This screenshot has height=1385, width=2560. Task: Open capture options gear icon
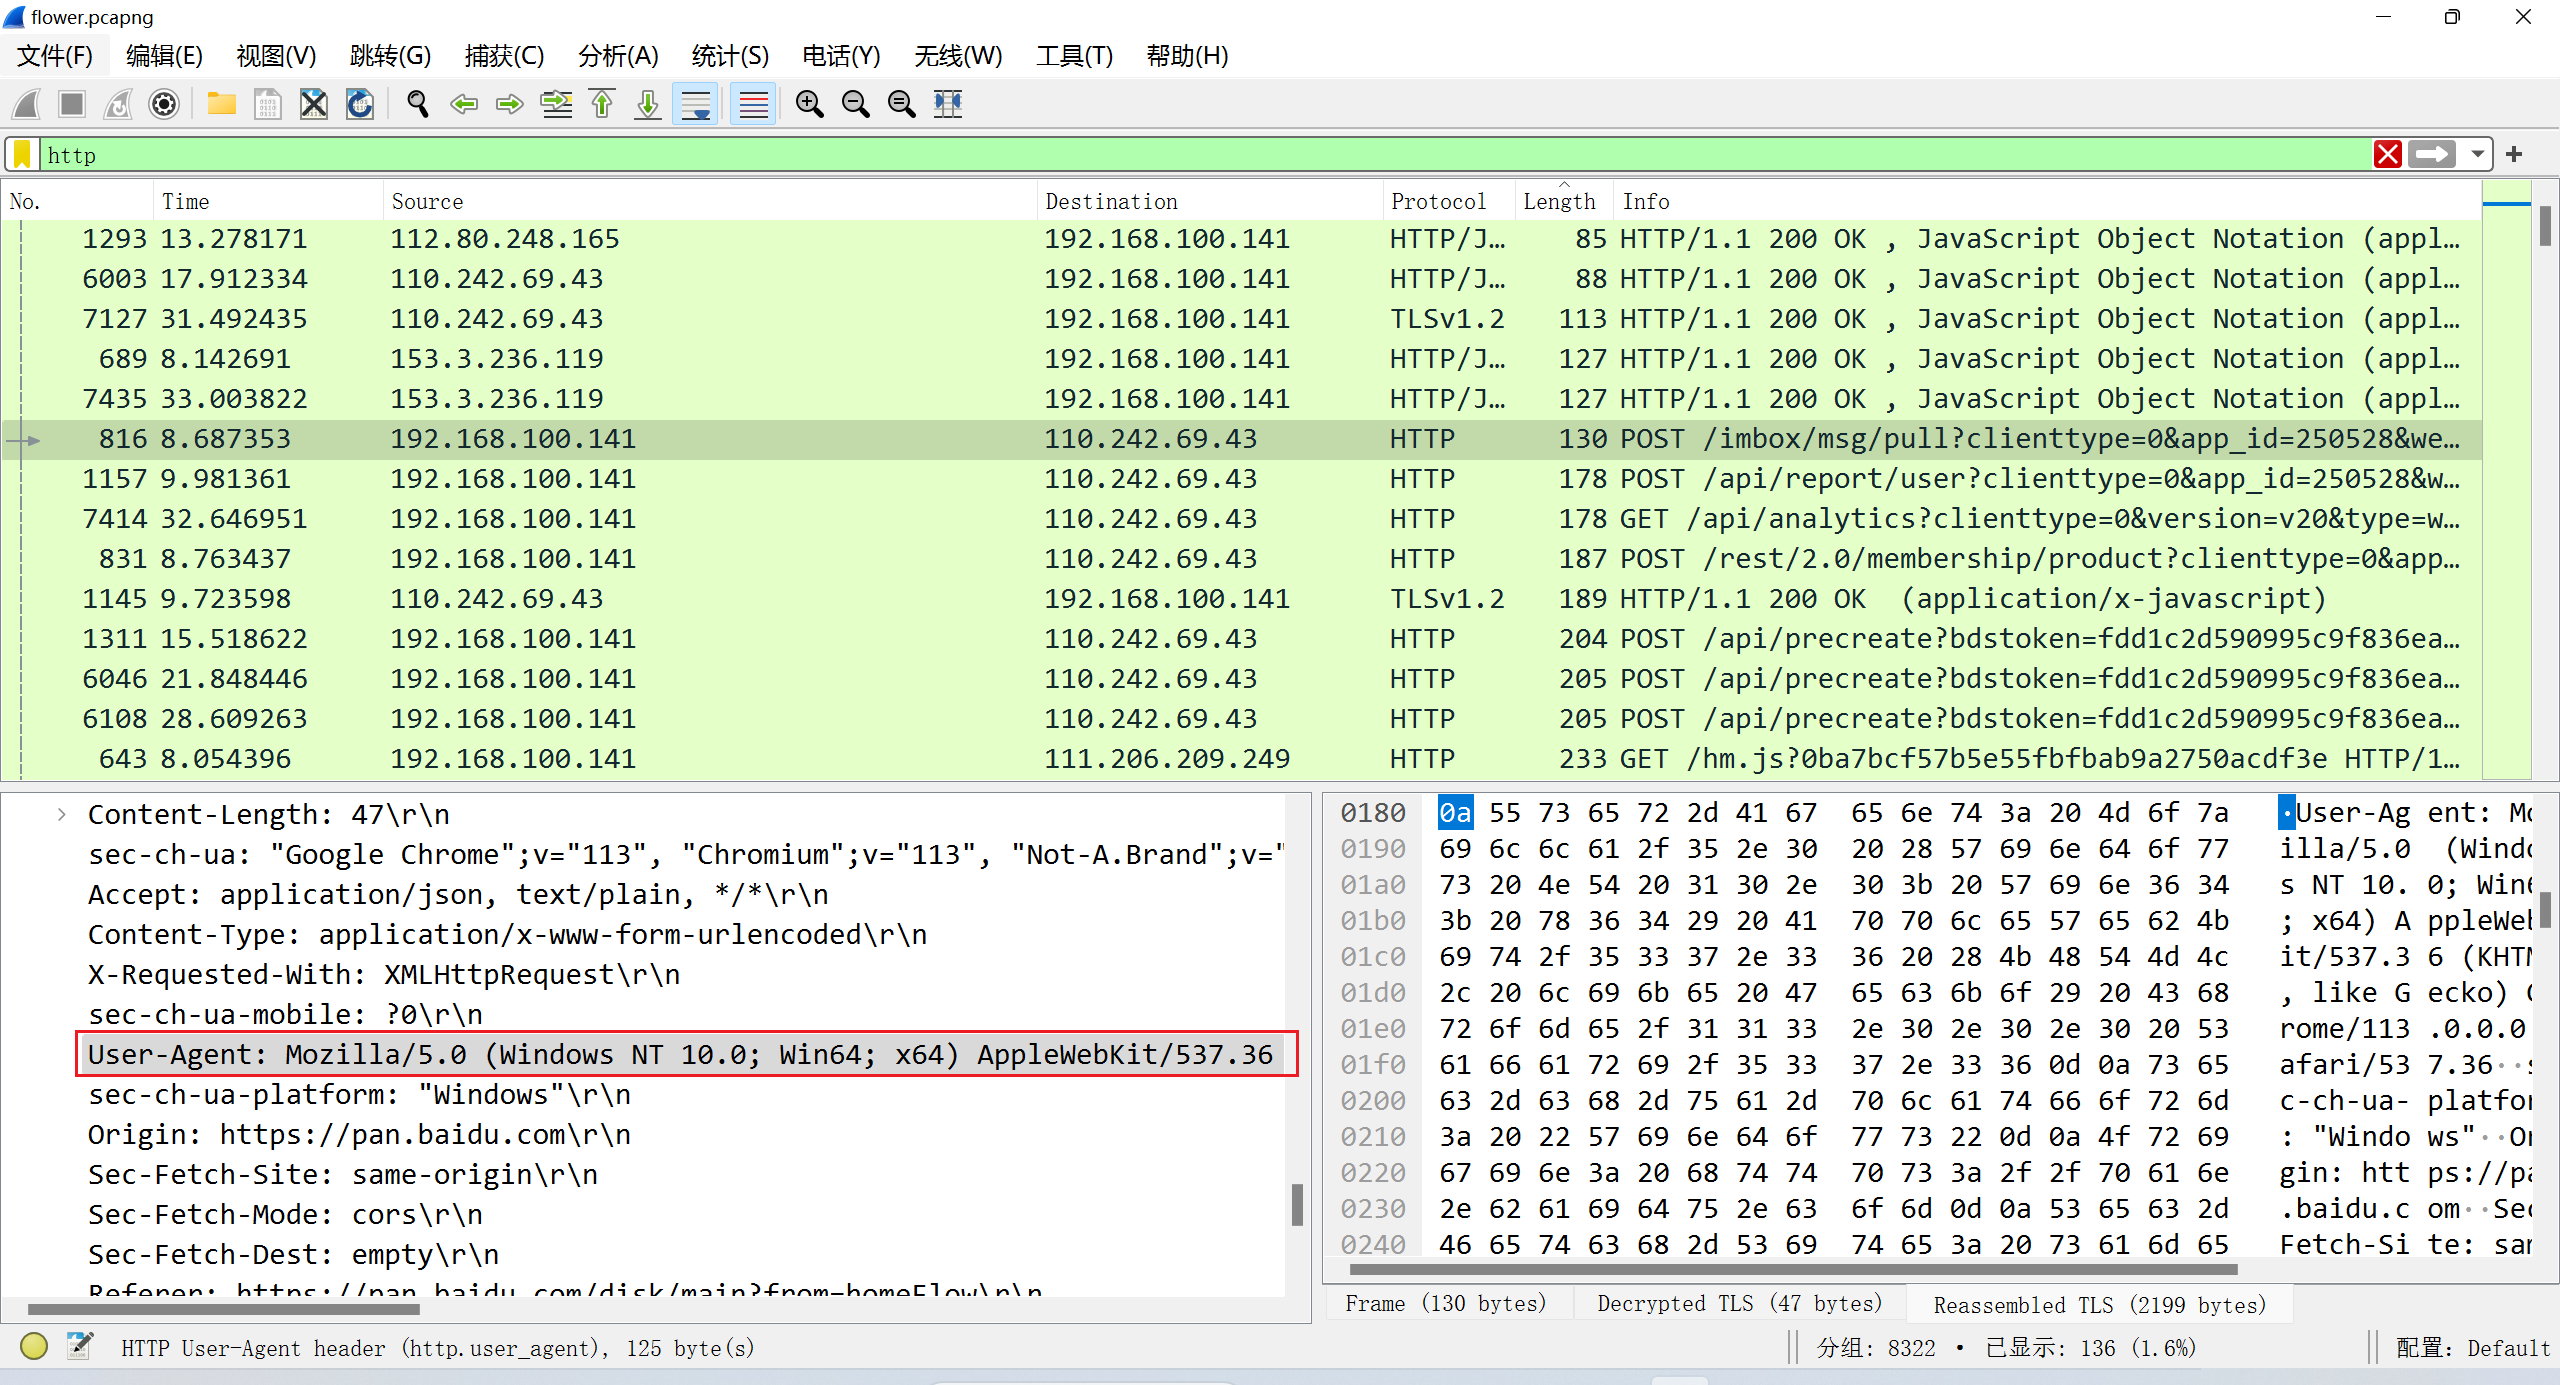pos(164,104)
